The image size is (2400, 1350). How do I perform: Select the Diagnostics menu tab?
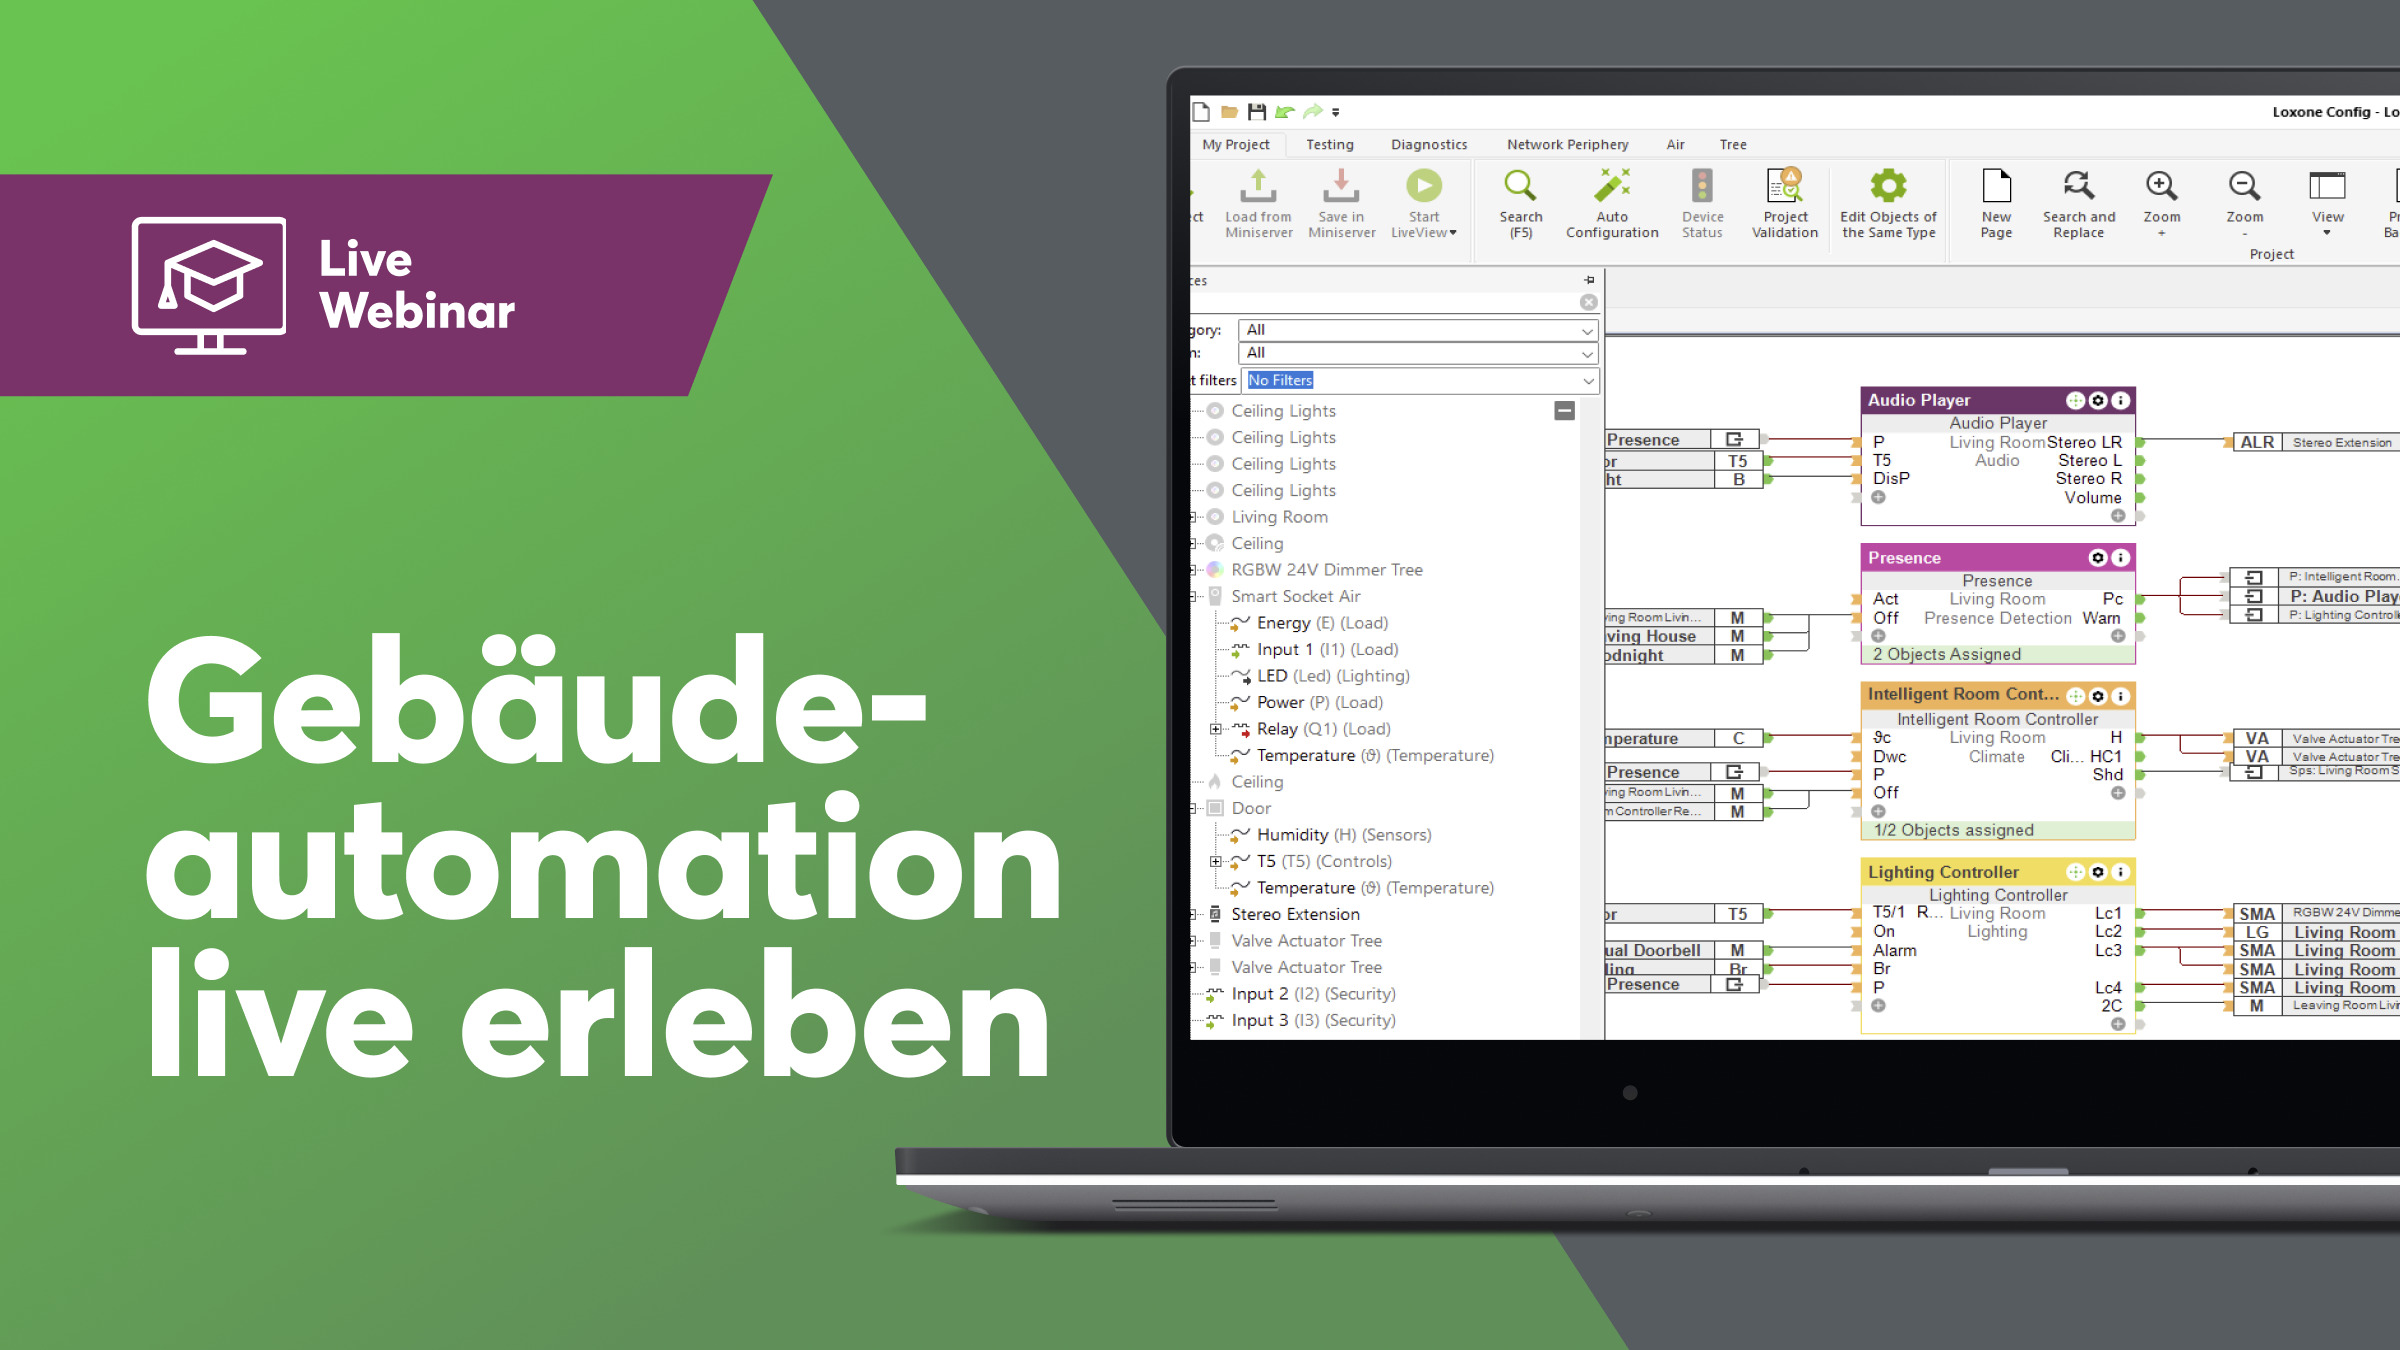point(1429,142)
